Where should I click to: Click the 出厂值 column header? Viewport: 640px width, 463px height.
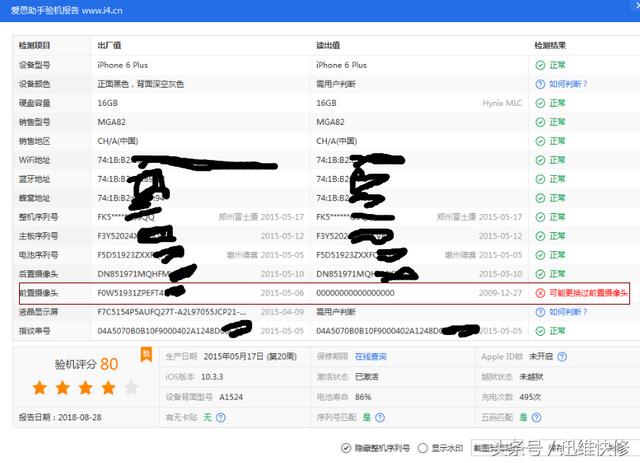[x=109, y=46]
